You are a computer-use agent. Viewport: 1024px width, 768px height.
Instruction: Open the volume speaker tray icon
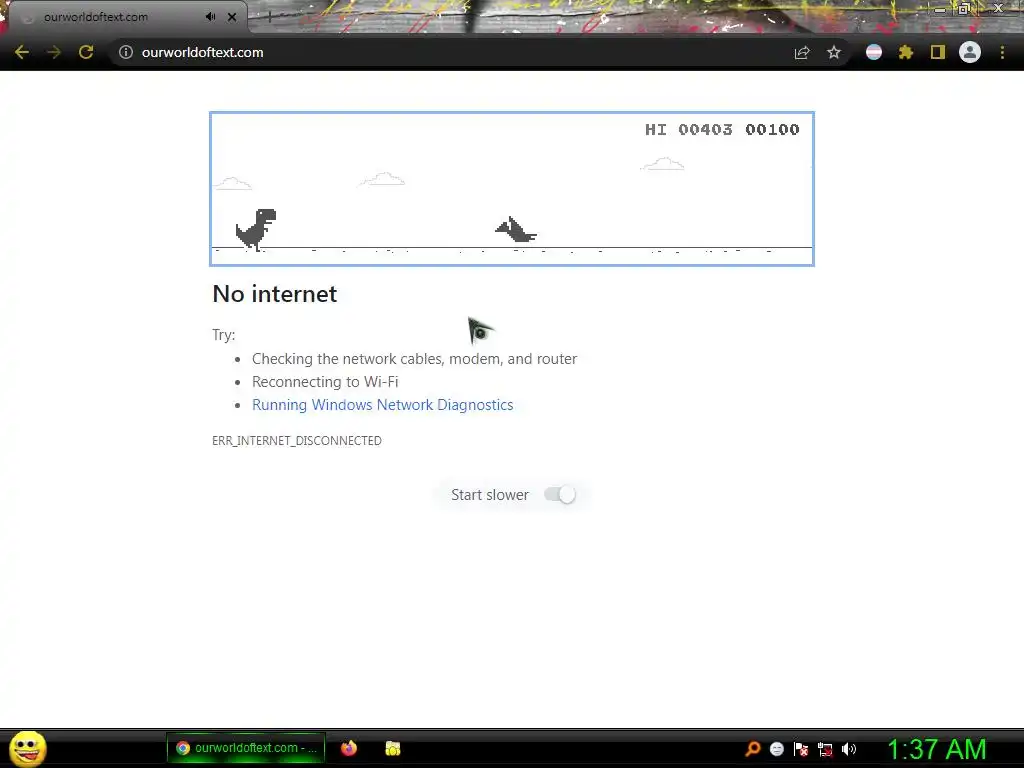coord(849,749)
